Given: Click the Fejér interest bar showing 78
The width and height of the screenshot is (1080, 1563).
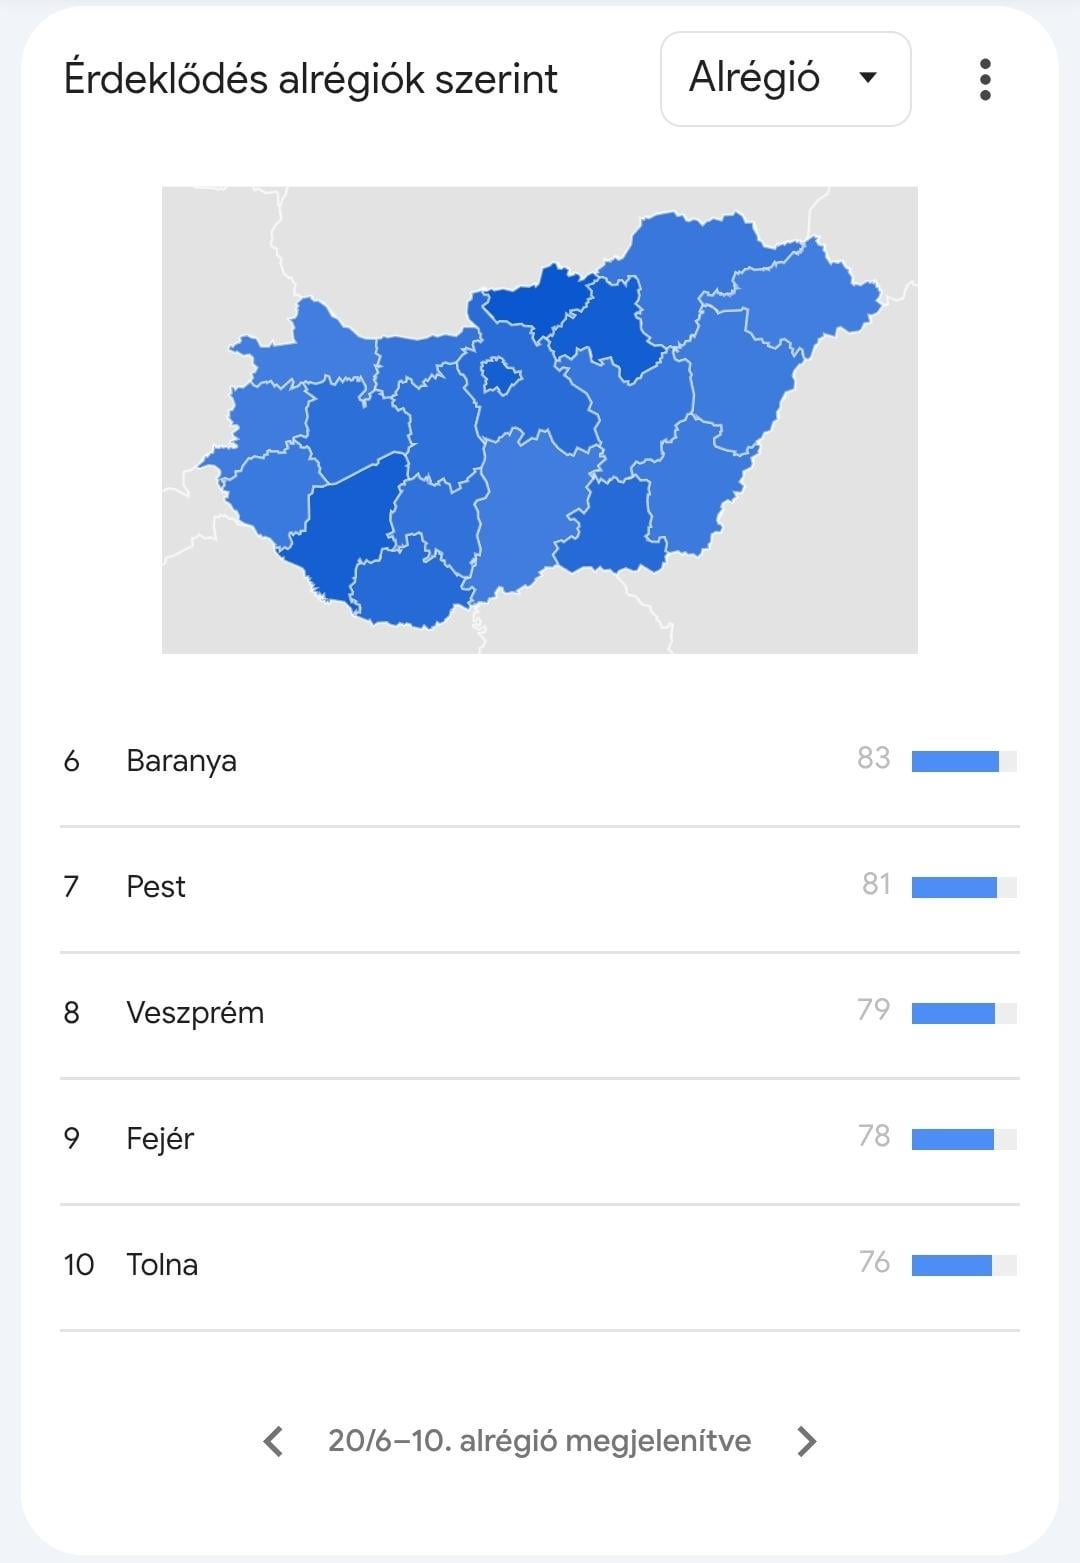Looking at the screenshot, I should (x=964, y=1139).
